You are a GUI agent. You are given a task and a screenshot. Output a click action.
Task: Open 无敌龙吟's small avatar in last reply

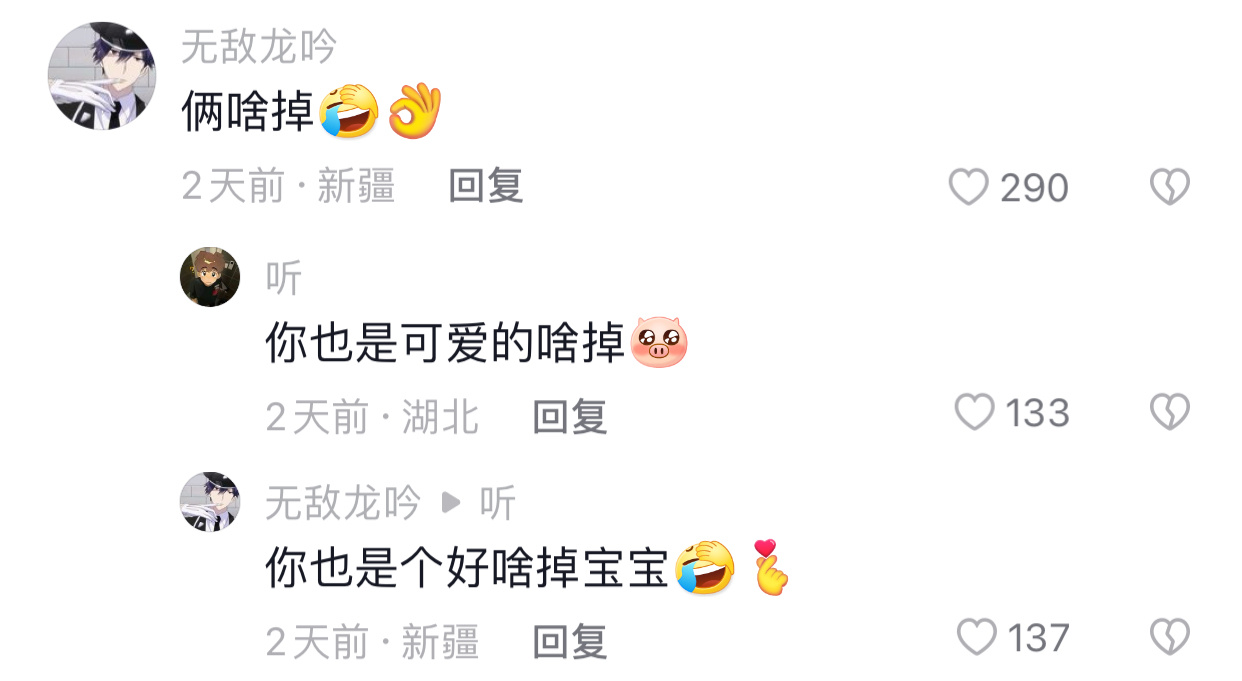coord(210,502)
